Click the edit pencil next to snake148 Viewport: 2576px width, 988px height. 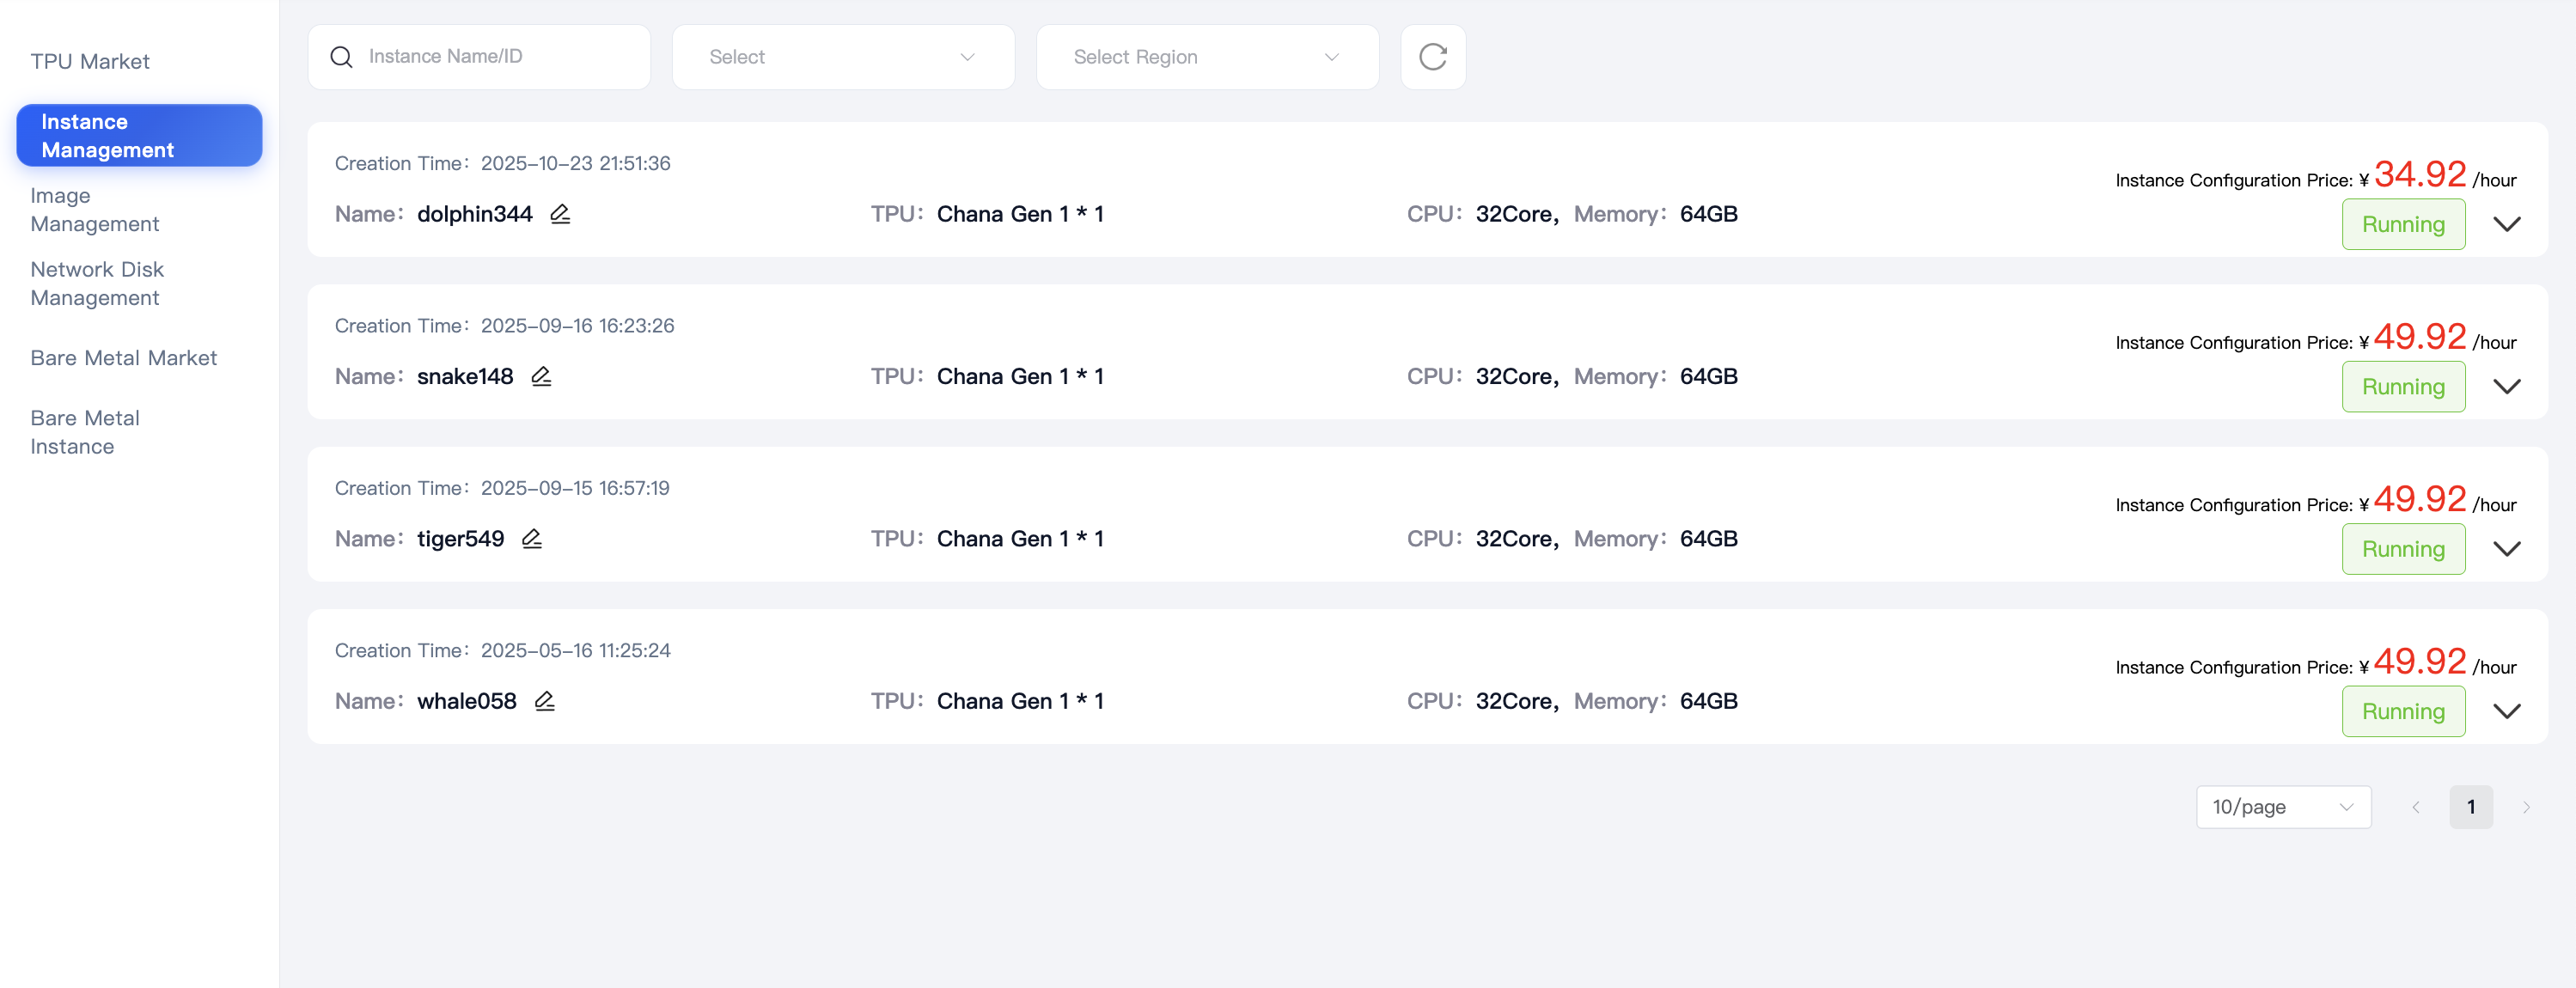tap(542, 376)
